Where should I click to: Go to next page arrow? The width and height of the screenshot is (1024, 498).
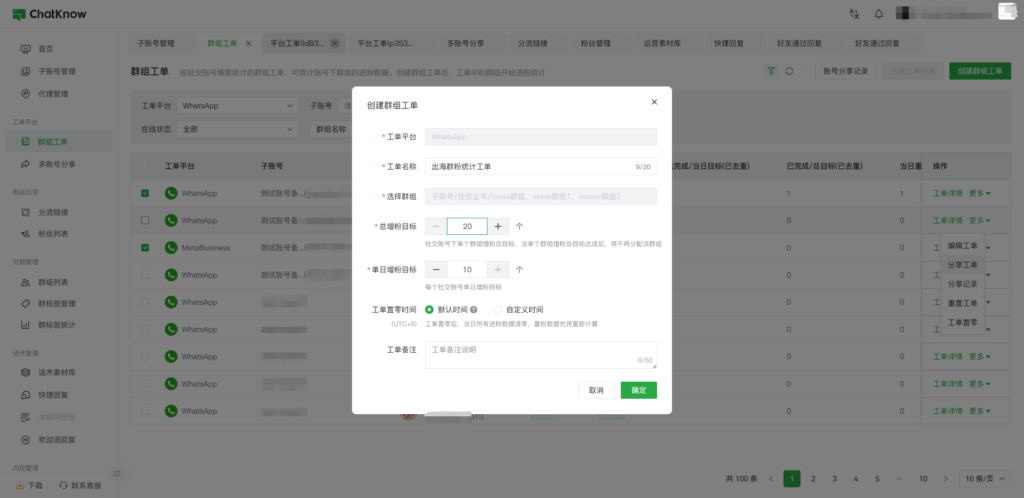[x=945, y=478]
